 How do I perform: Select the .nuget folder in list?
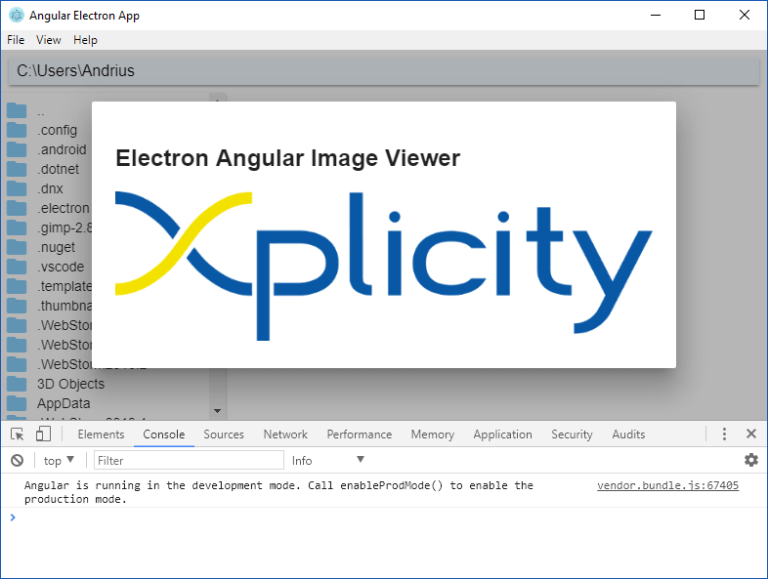point(56,247)
